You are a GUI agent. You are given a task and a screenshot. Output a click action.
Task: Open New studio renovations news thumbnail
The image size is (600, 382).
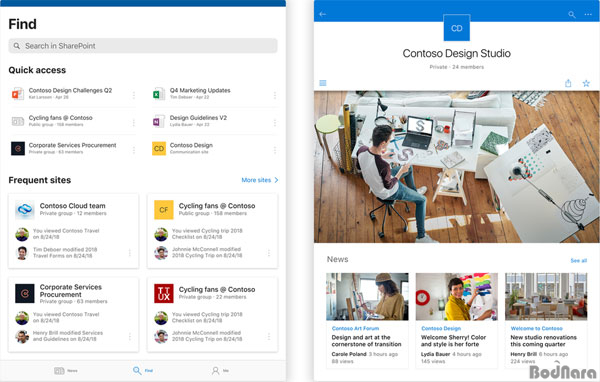pos(546,296)
